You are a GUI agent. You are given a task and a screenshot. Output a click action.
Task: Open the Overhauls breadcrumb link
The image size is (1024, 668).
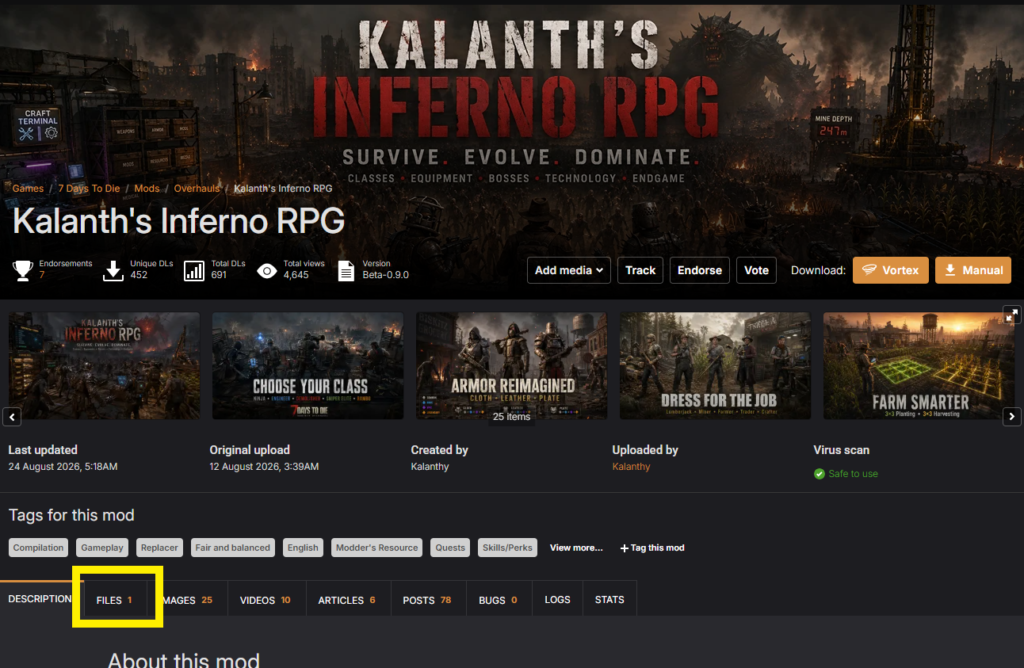(197, 188)
